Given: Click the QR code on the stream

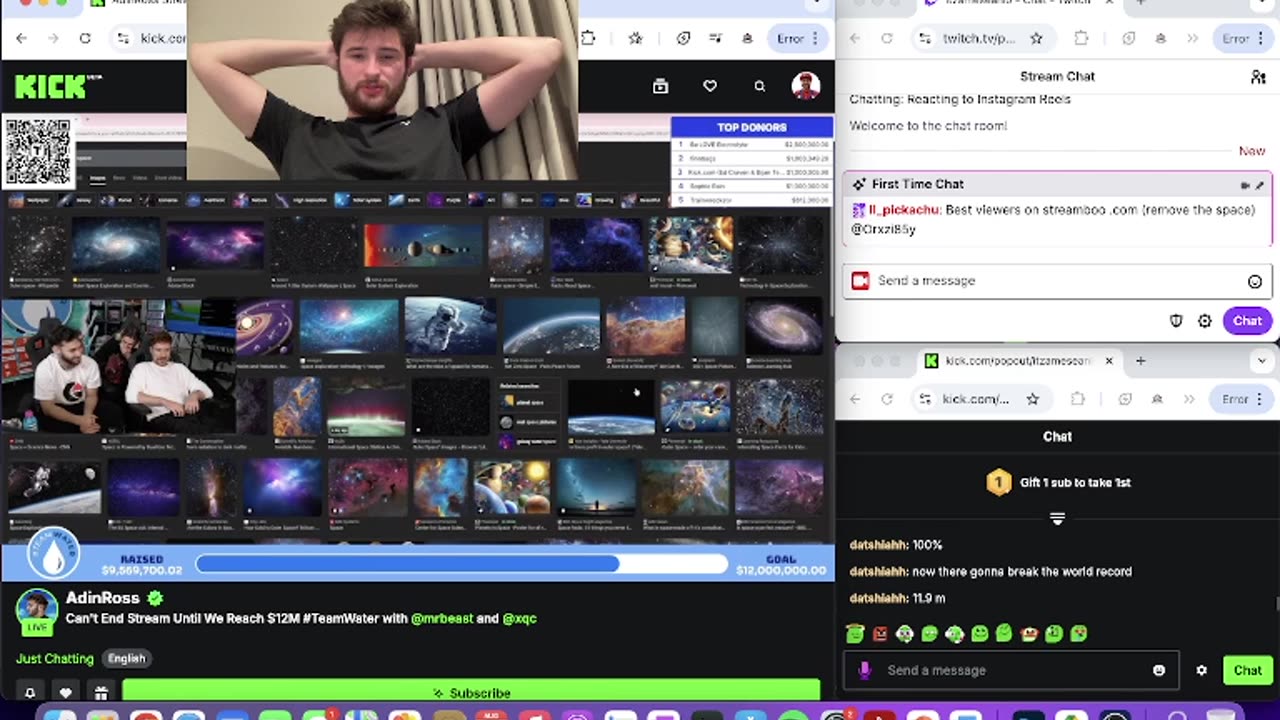Looking at the screenshot, I should [x=38, y=151].
